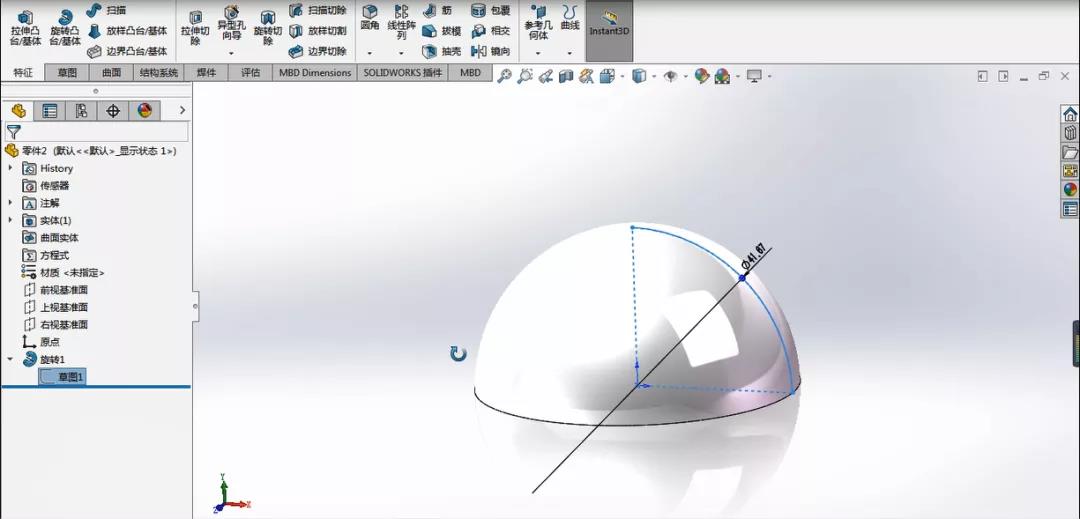Collapse the 旋转1 revolve feature node
1080x519 pixels.
[10, 359]
